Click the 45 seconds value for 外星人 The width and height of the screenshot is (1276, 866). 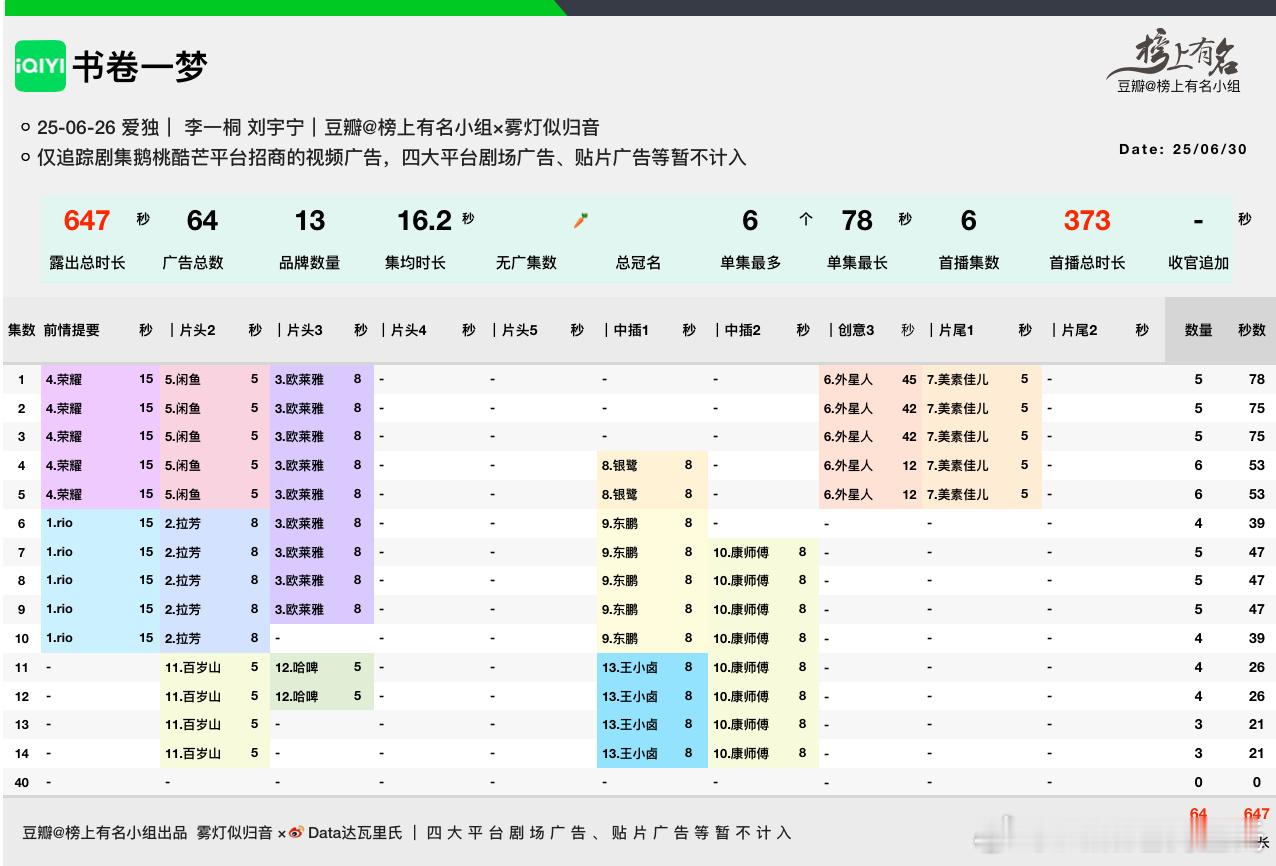[909, 380]
